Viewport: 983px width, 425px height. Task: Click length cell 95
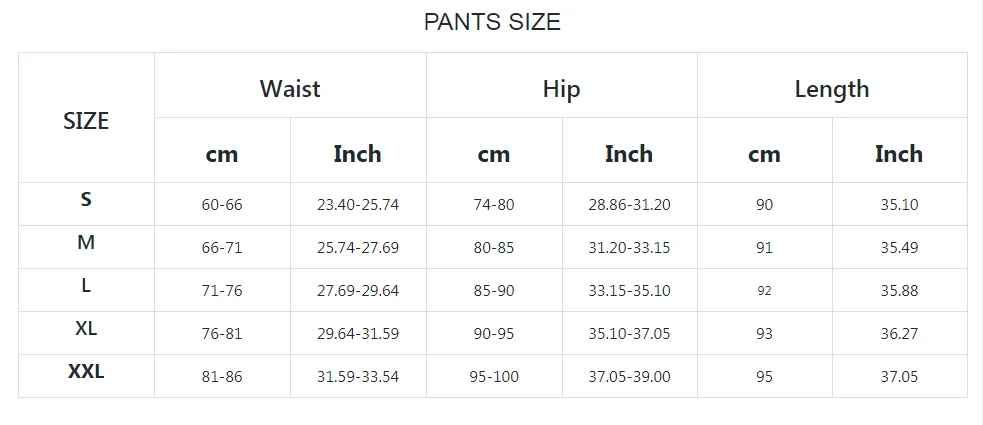[x=765, y=376]
